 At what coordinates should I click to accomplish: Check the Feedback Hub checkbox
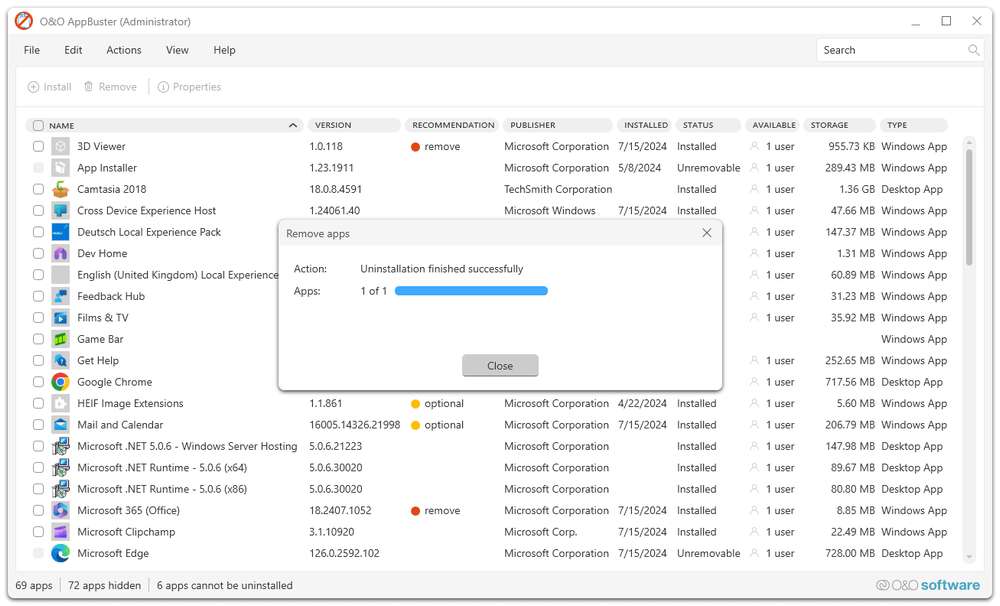click(38, 296)
